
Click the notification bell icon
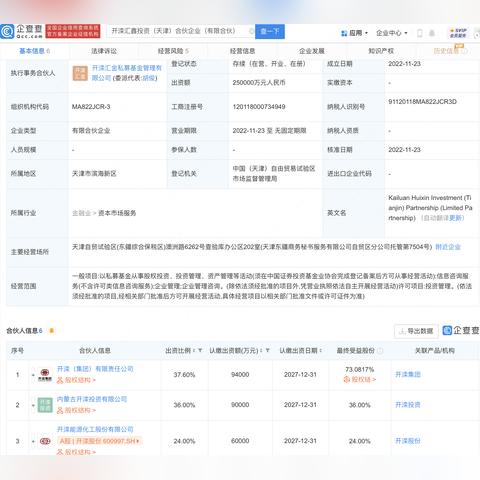432,33
